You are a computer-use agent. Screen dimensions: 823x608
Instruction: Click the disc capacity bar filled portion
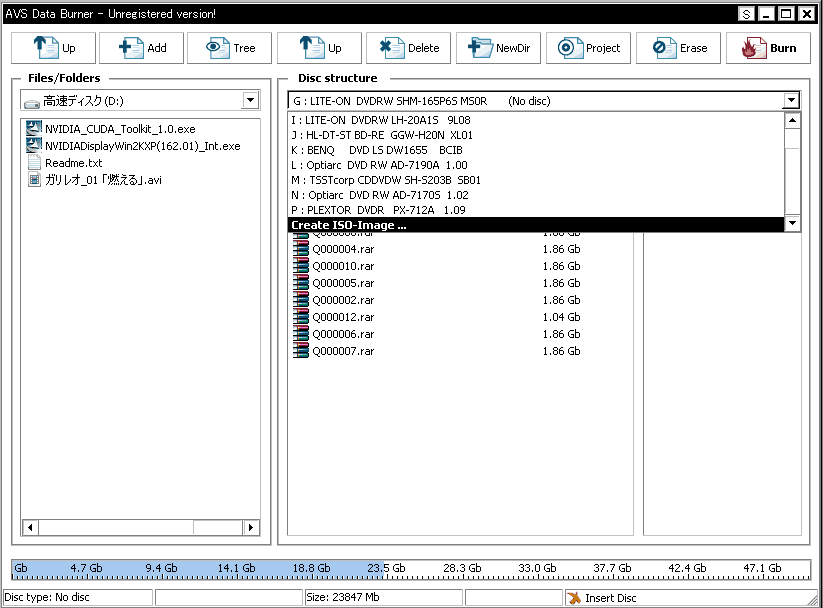(198, 569)
